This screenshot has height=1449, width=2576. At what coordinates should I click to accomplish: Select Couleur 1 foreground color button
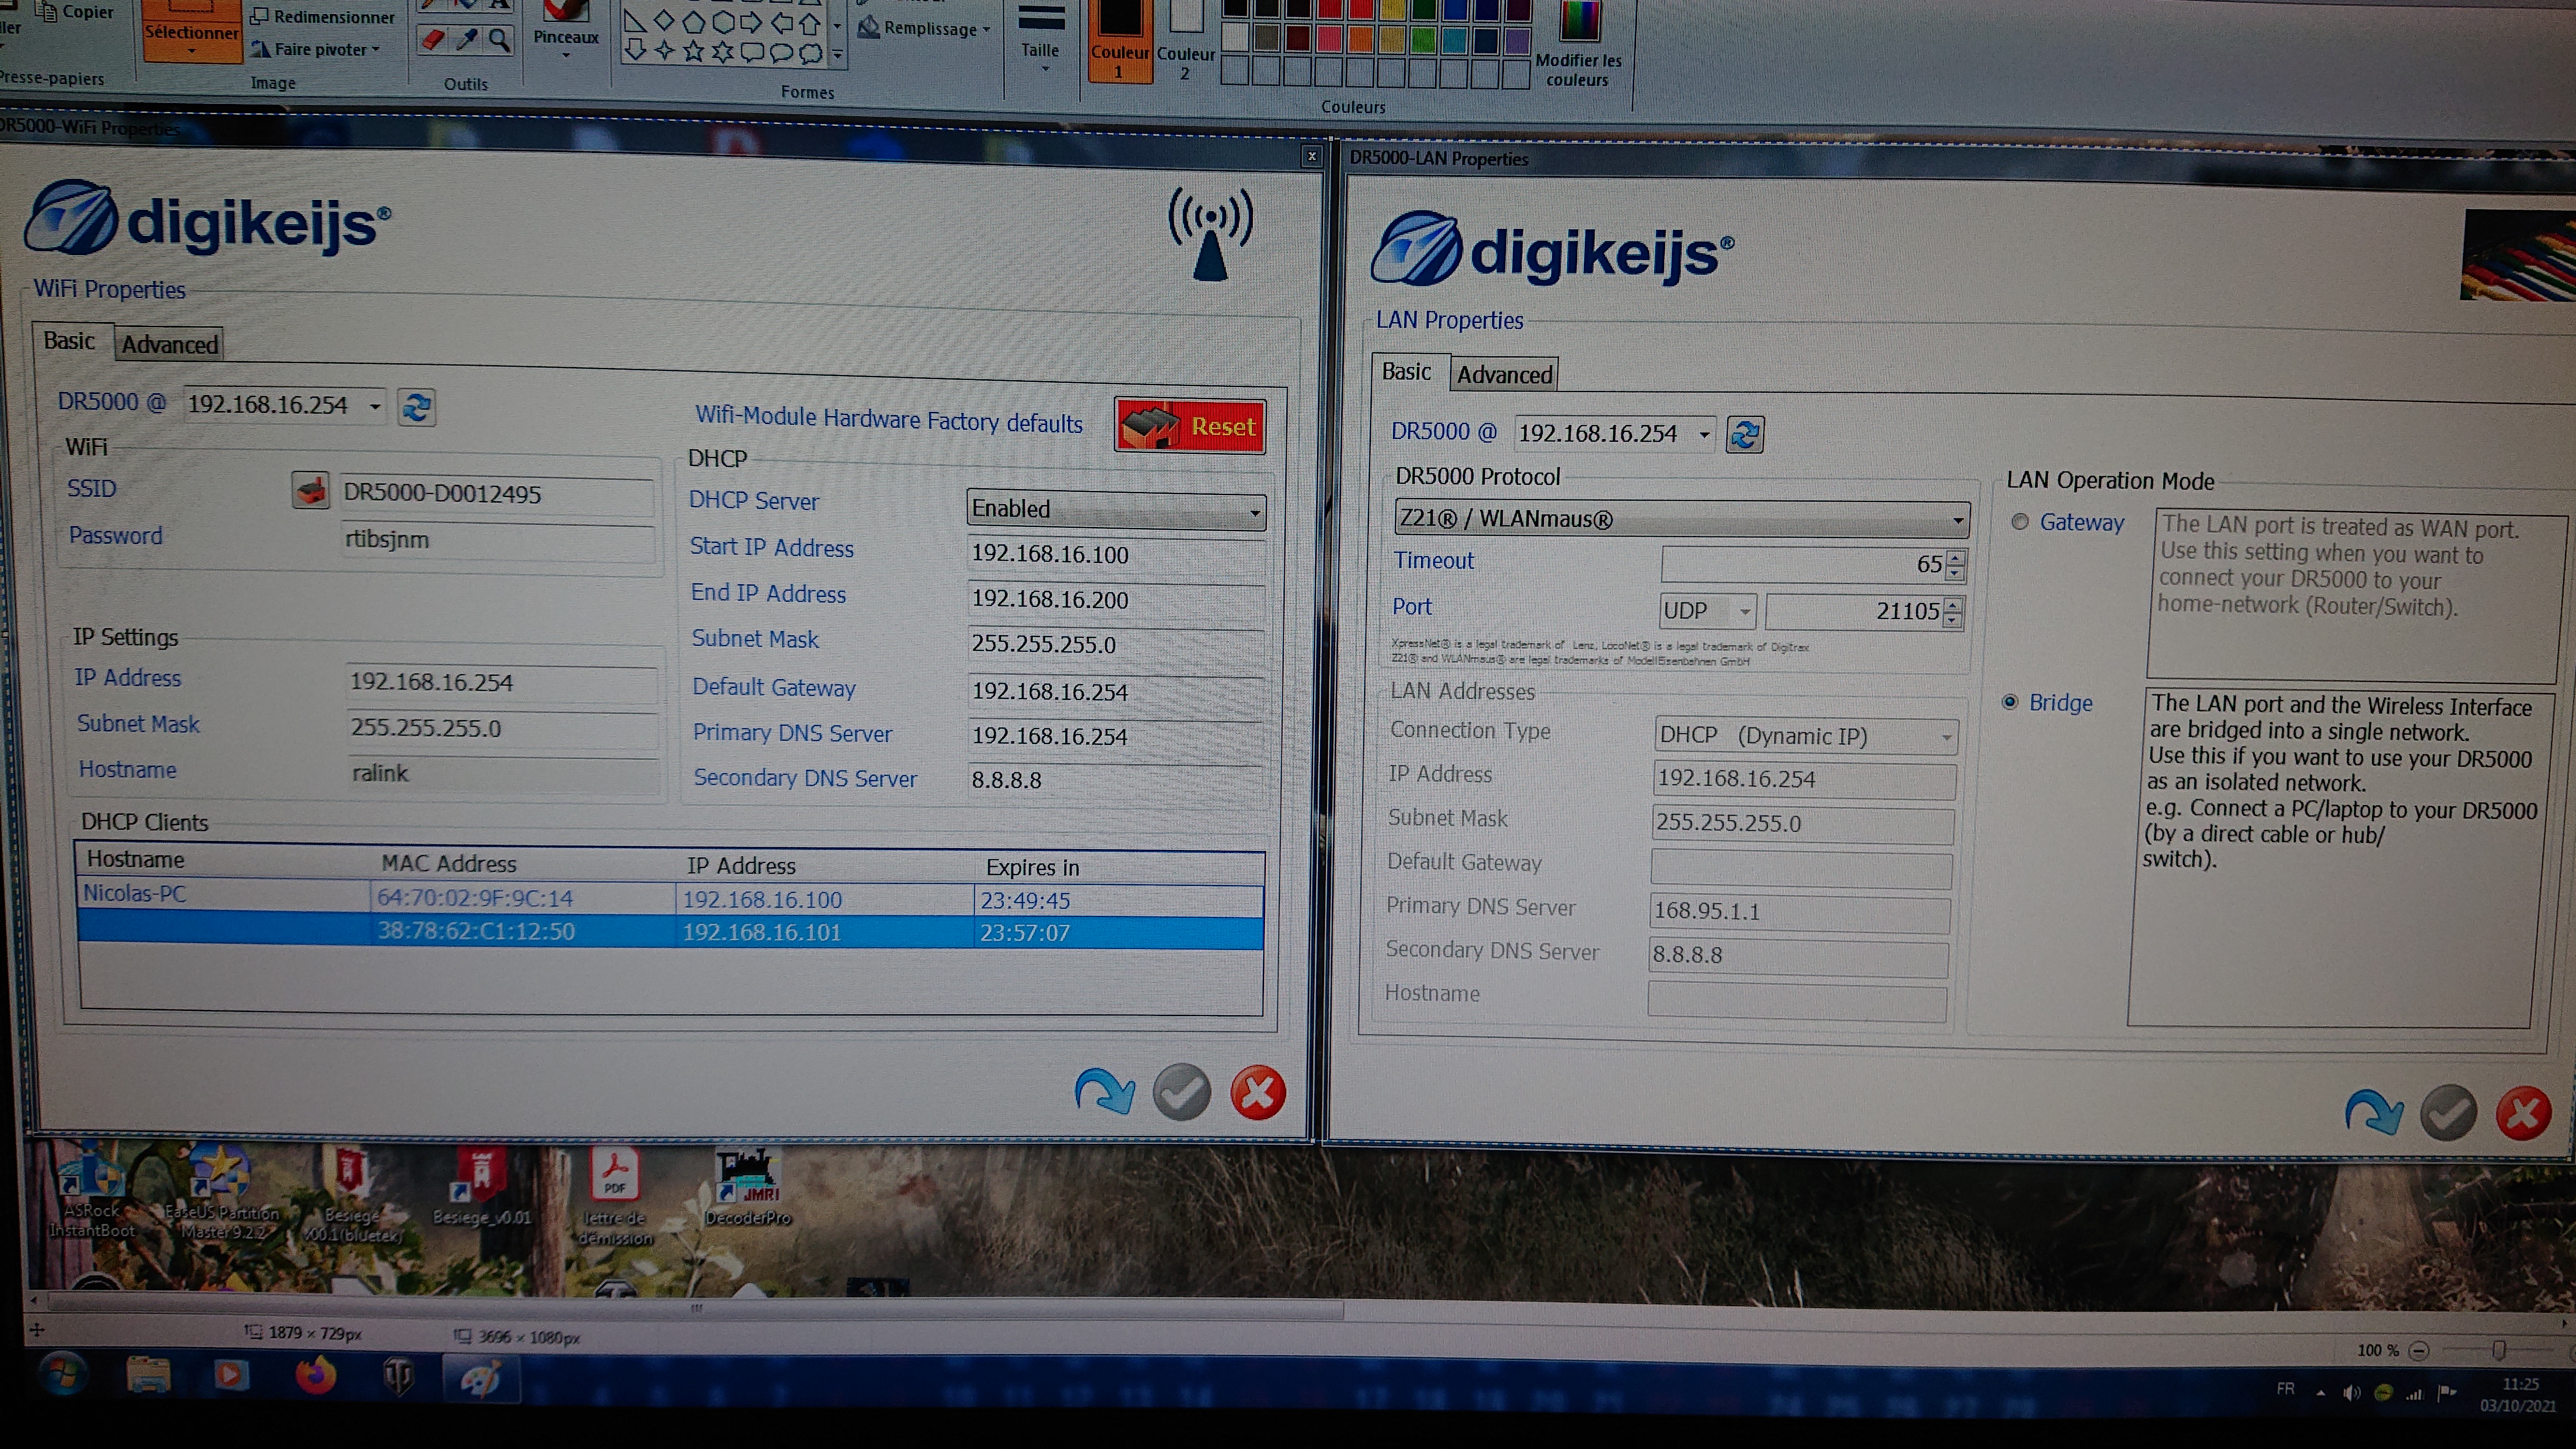[x=1119, y=42]
